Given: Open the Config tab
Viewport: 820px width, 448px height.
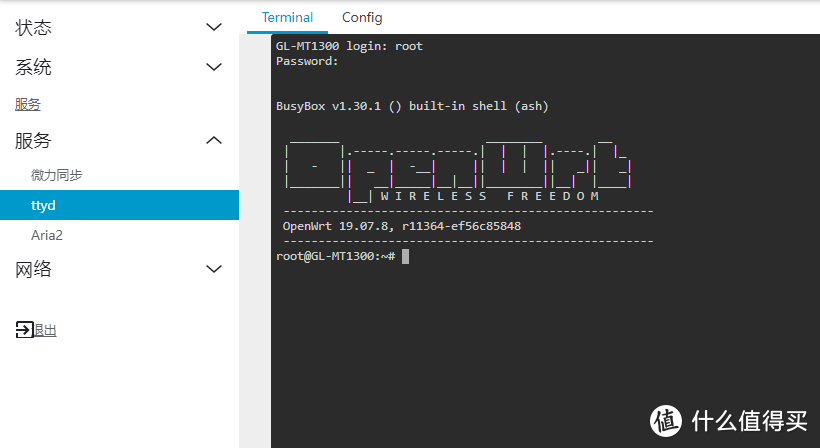Looking at the screenshot, I should tap(362, 17).
